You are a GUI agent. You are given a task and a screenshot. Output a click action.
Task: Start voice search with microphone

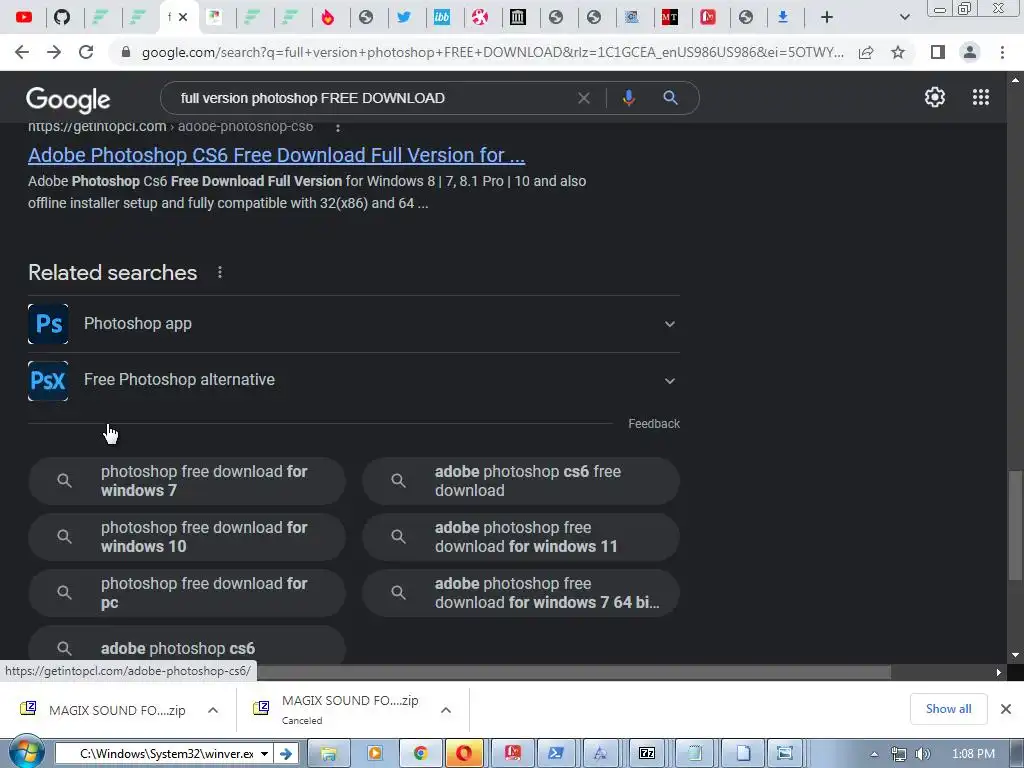point(628,98)
